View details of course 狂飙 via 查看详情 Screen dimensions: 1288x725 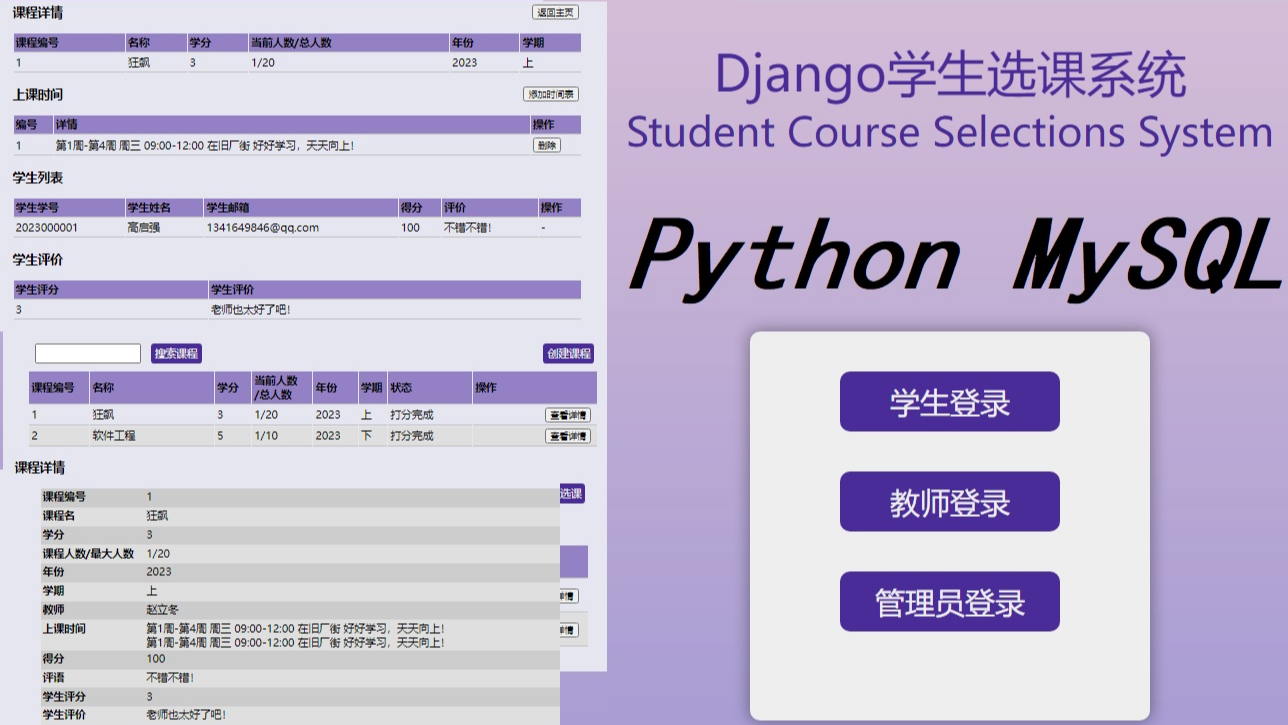[x=568, y=415]
